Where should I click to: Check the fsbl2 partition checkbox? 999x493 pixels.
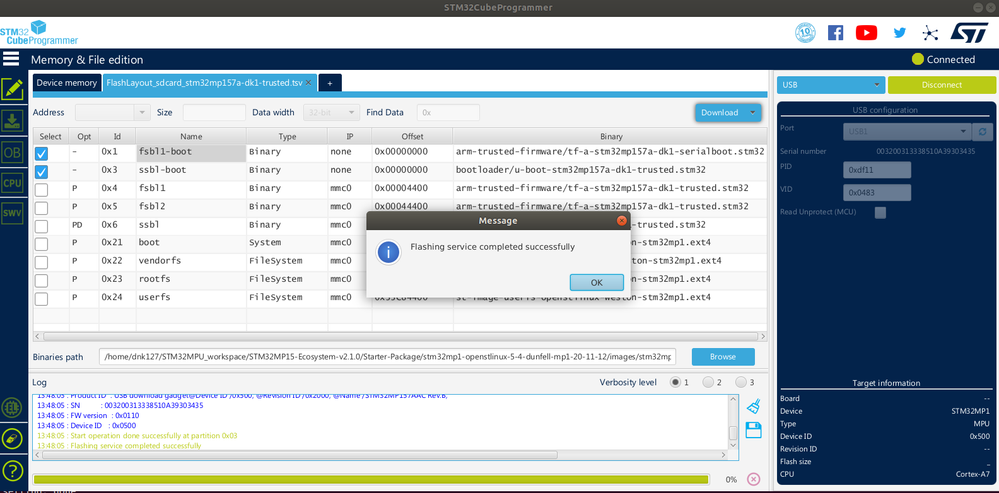[41, 208]
